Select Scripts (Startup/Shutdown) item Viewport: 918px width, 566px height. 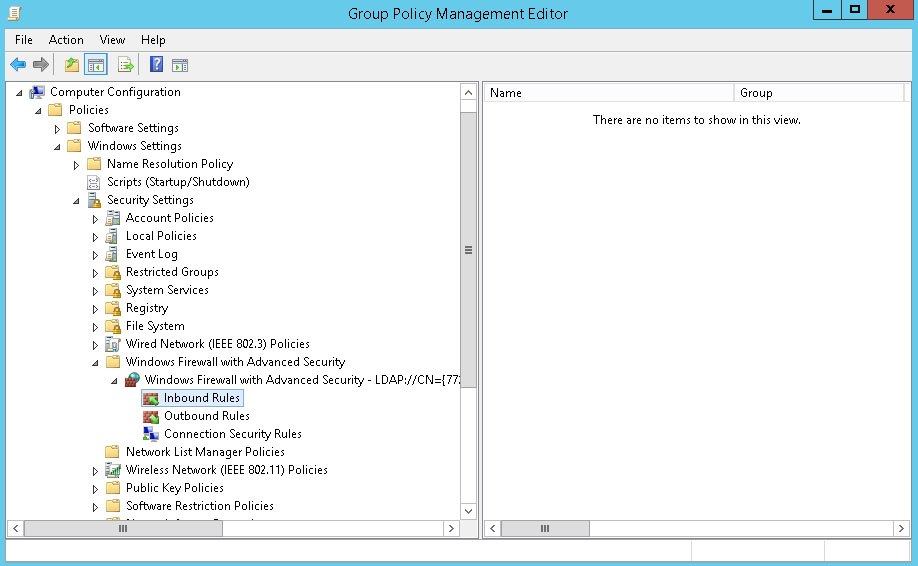178,182
